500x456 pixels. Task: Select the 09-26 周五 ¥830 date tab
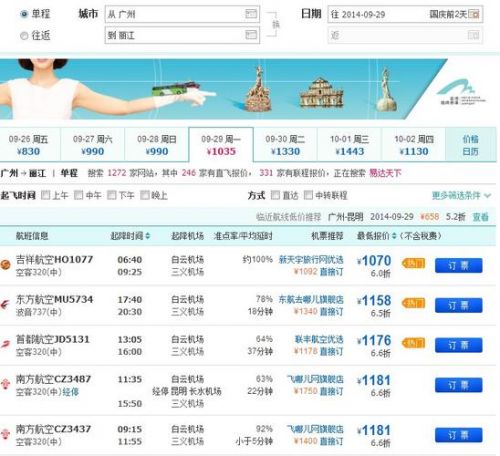point(29,145)
